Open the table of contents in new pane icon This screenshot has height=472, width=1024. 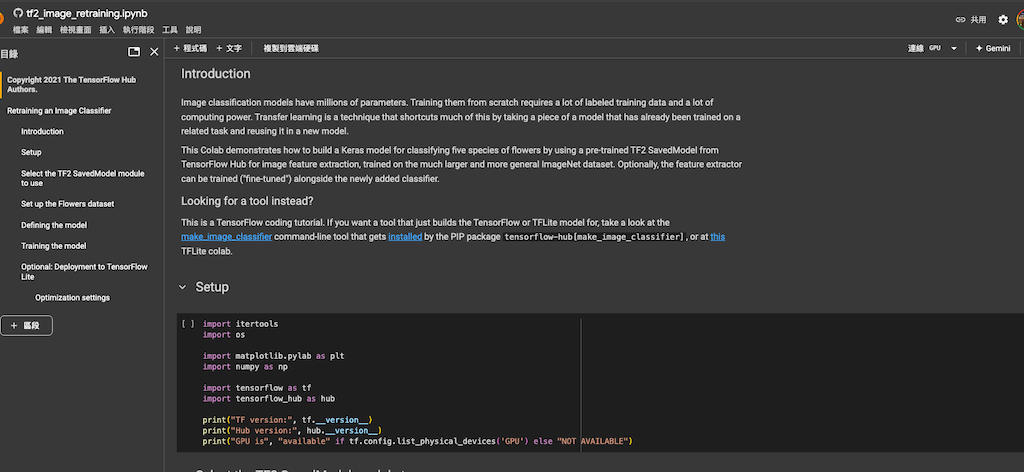[x=134, y=52]
